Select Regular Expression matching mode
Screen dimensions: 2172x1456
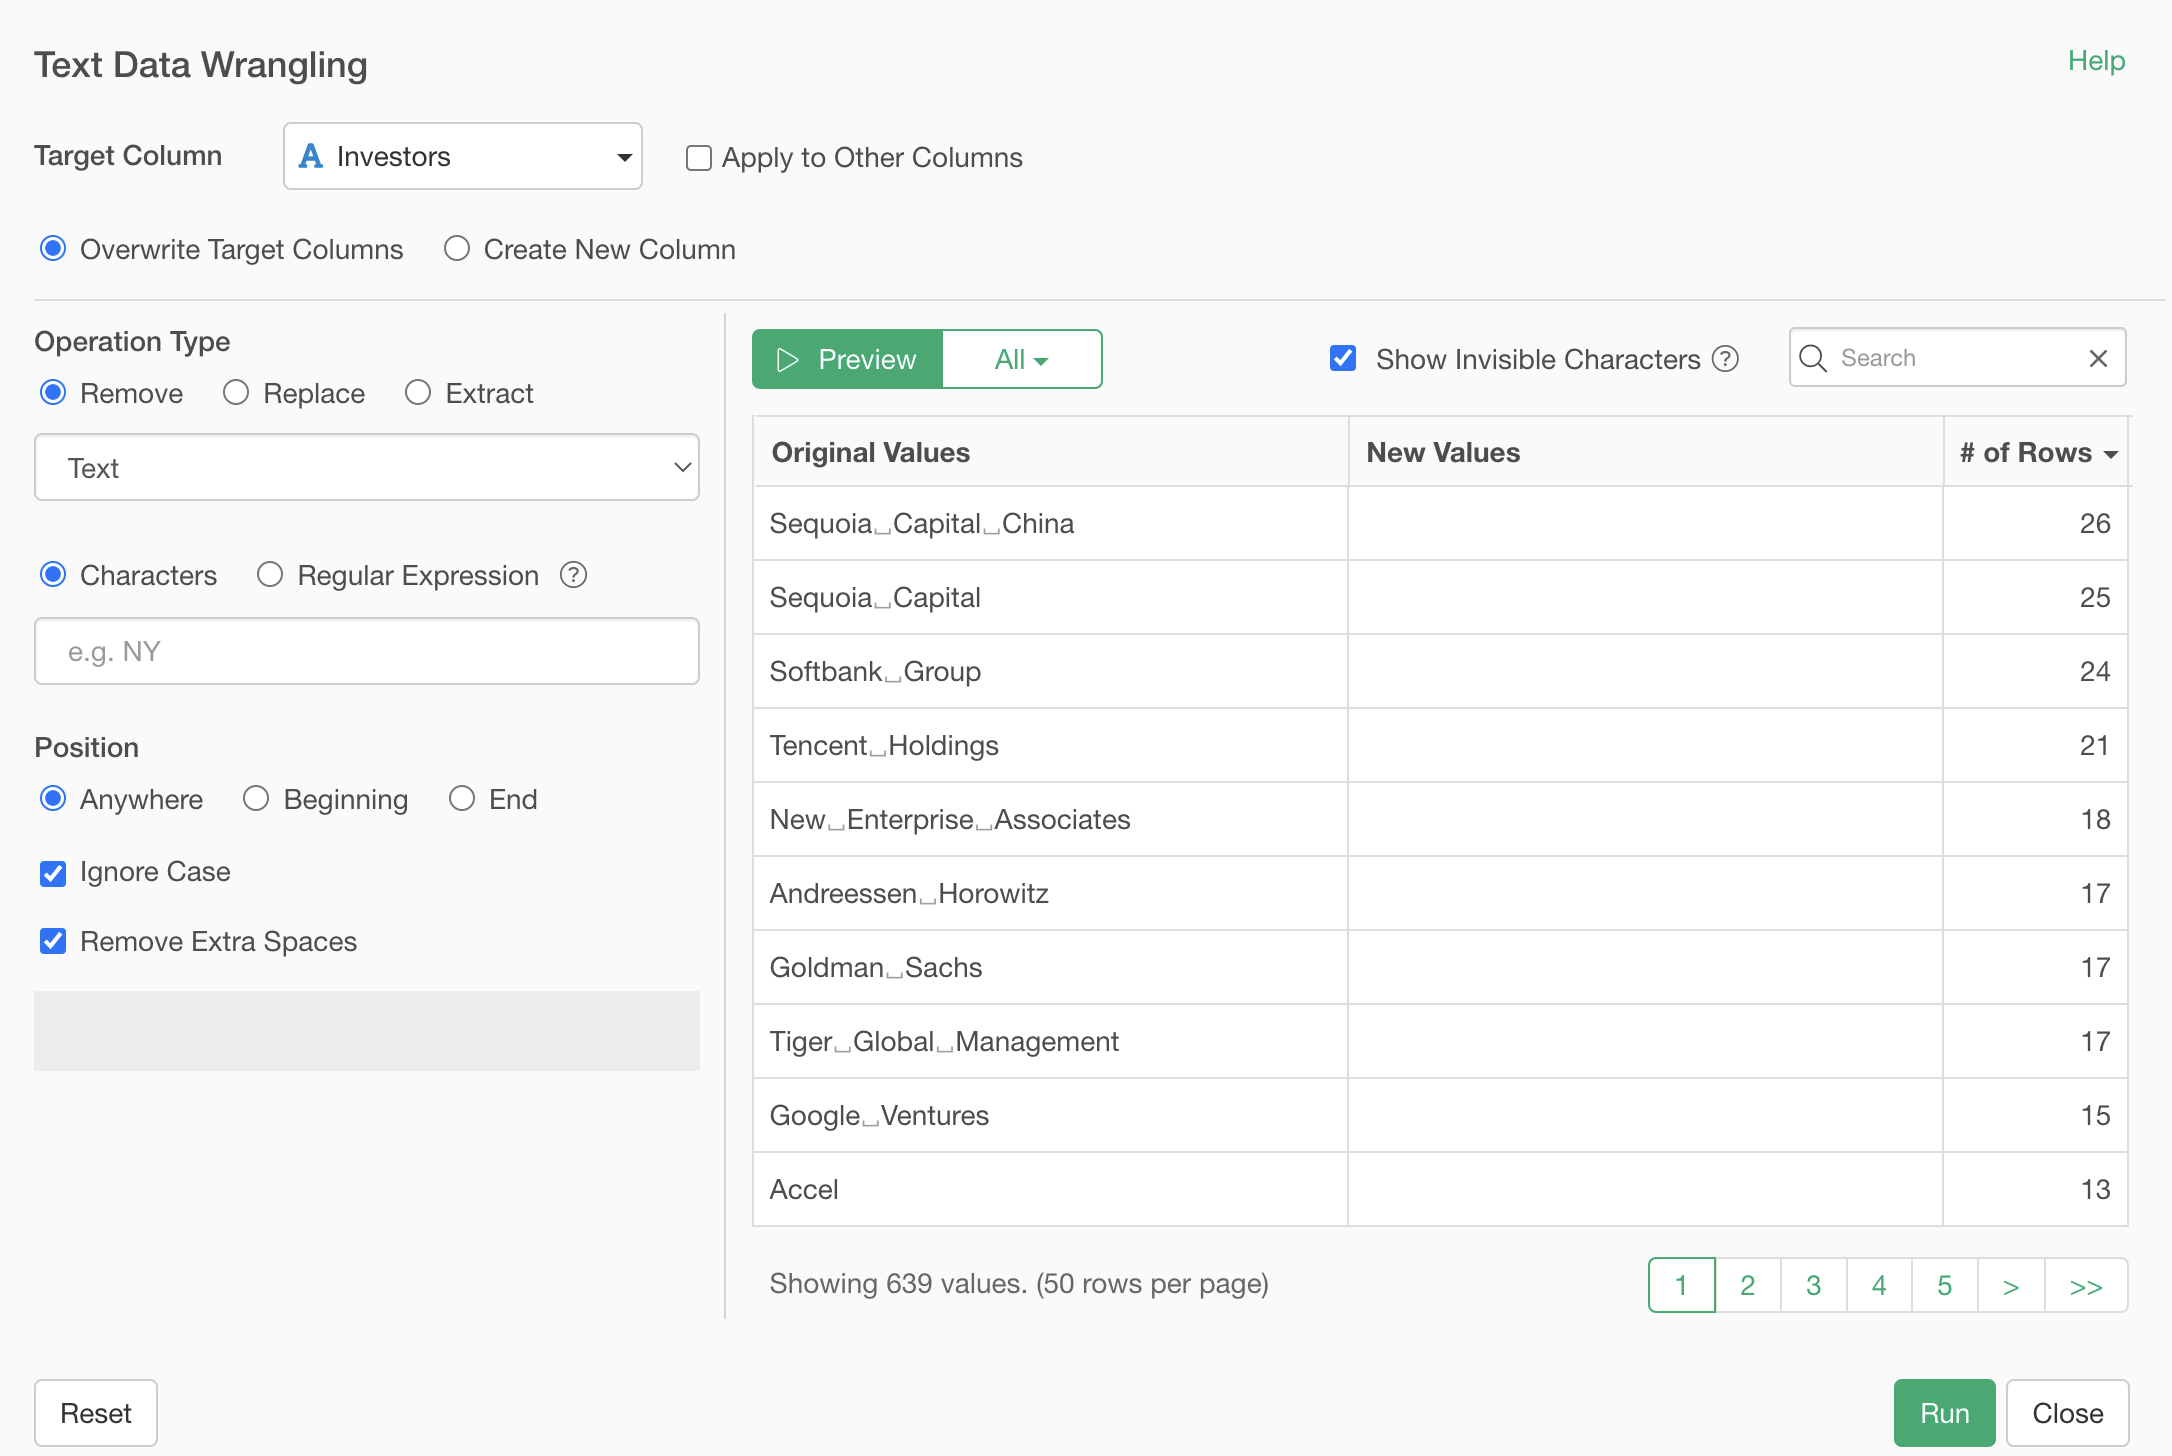click(x=270, y=574)
